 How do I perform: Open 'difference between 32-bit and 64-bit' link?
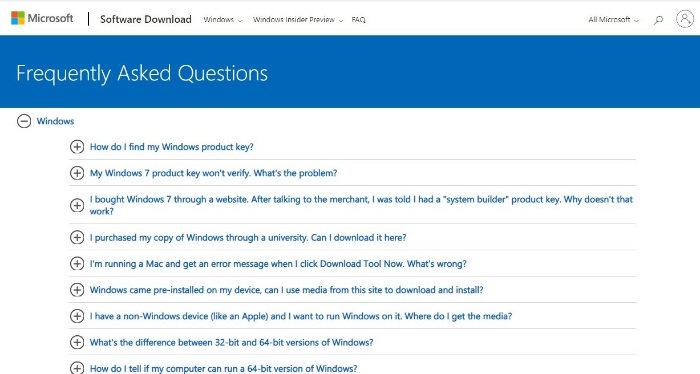231,343
